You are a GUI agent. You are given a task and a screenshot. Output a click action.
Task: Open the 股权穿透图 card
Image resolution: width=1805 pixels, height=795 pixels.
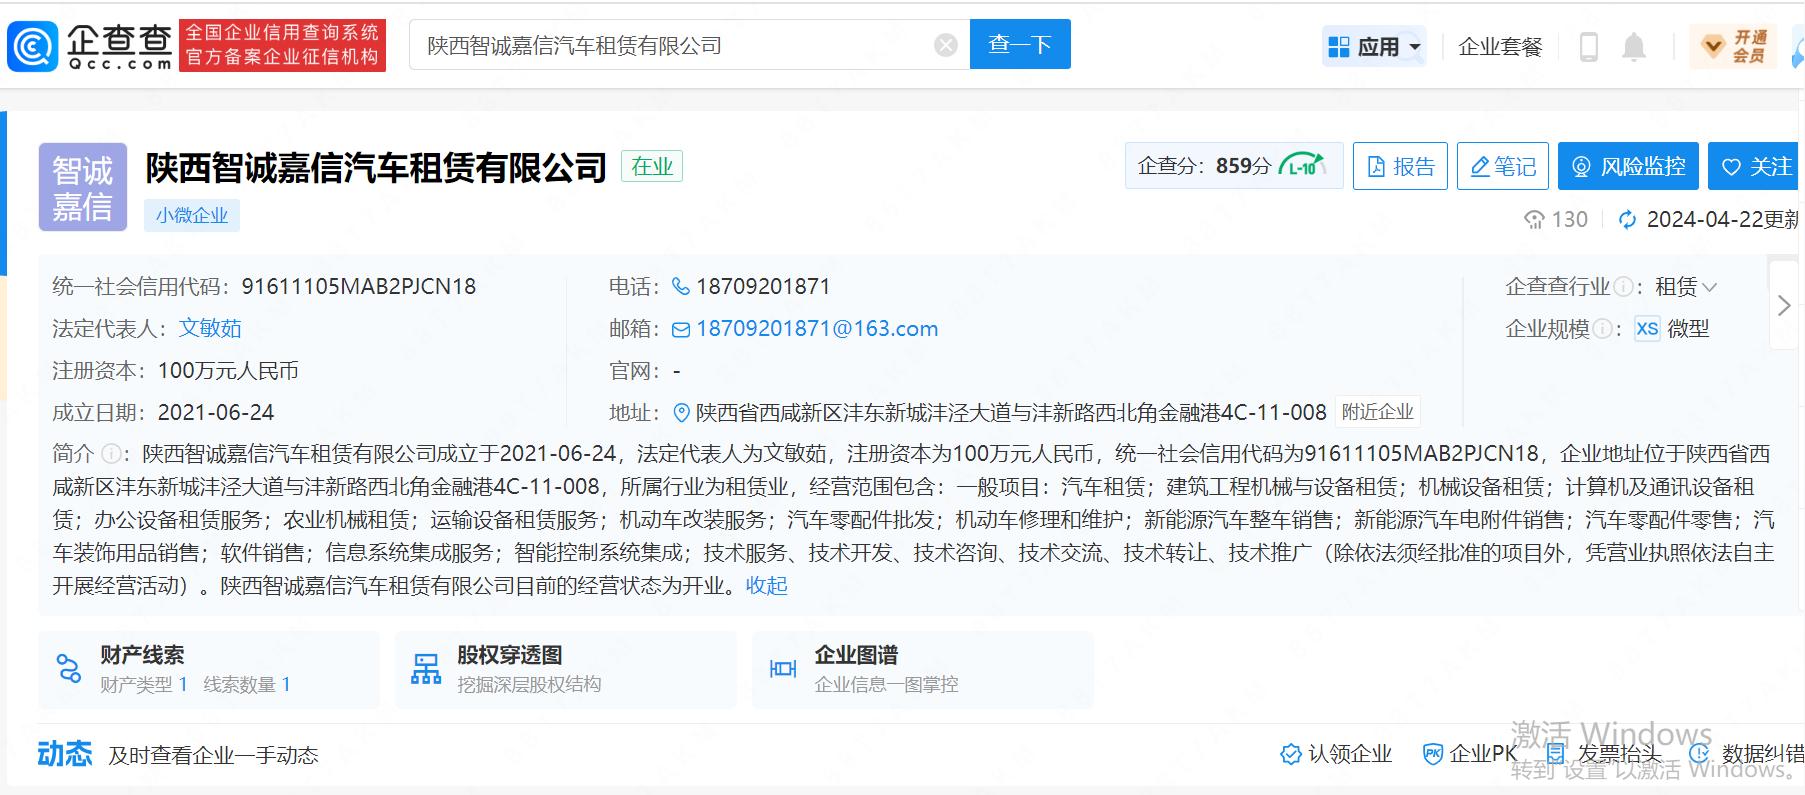[566, 669]
